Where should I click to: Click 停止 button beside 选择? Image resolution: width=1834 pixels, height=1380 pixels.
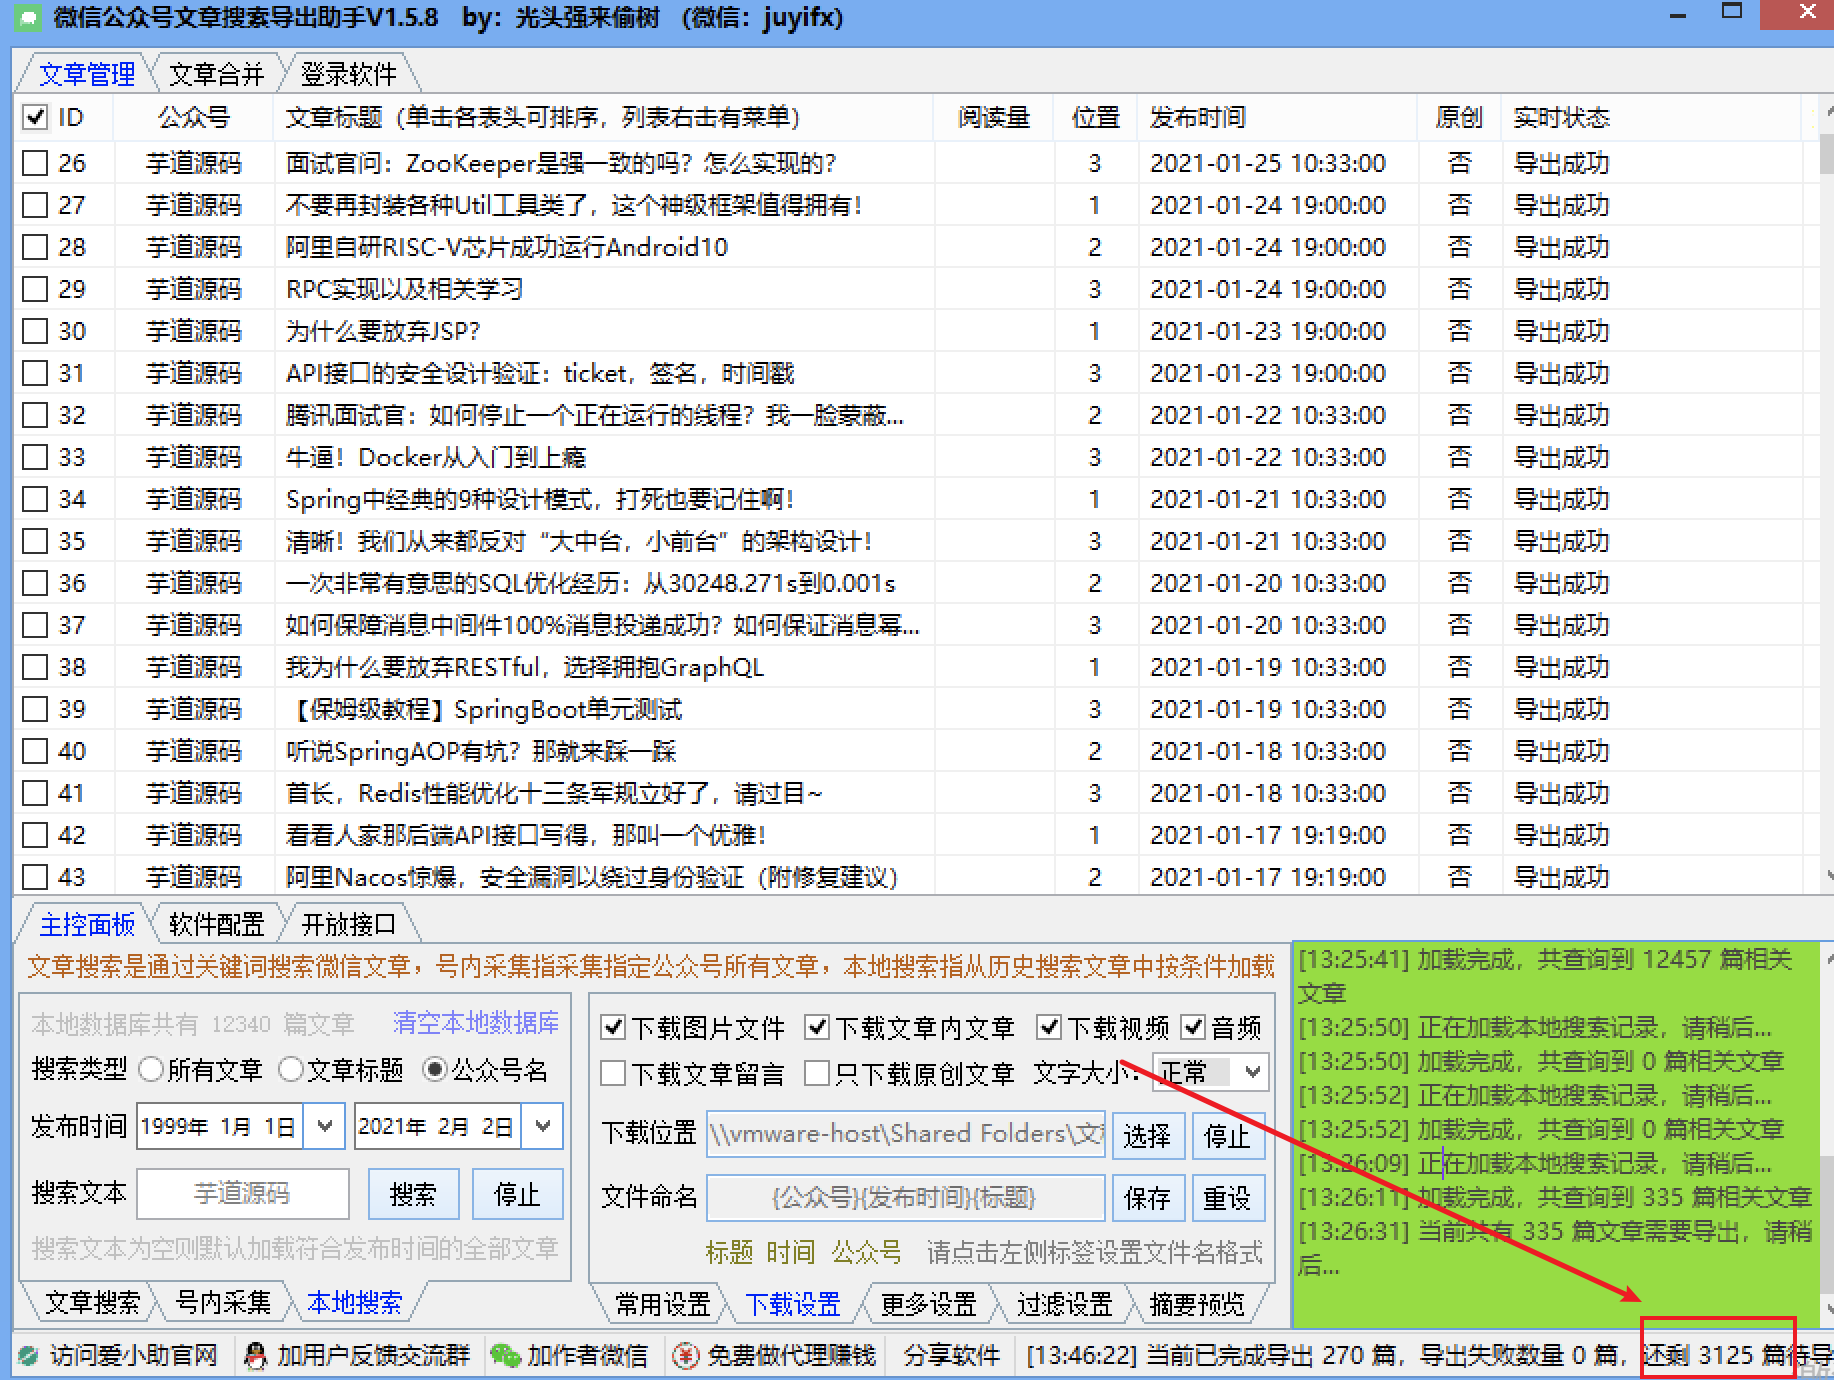click(1227, 1136)
